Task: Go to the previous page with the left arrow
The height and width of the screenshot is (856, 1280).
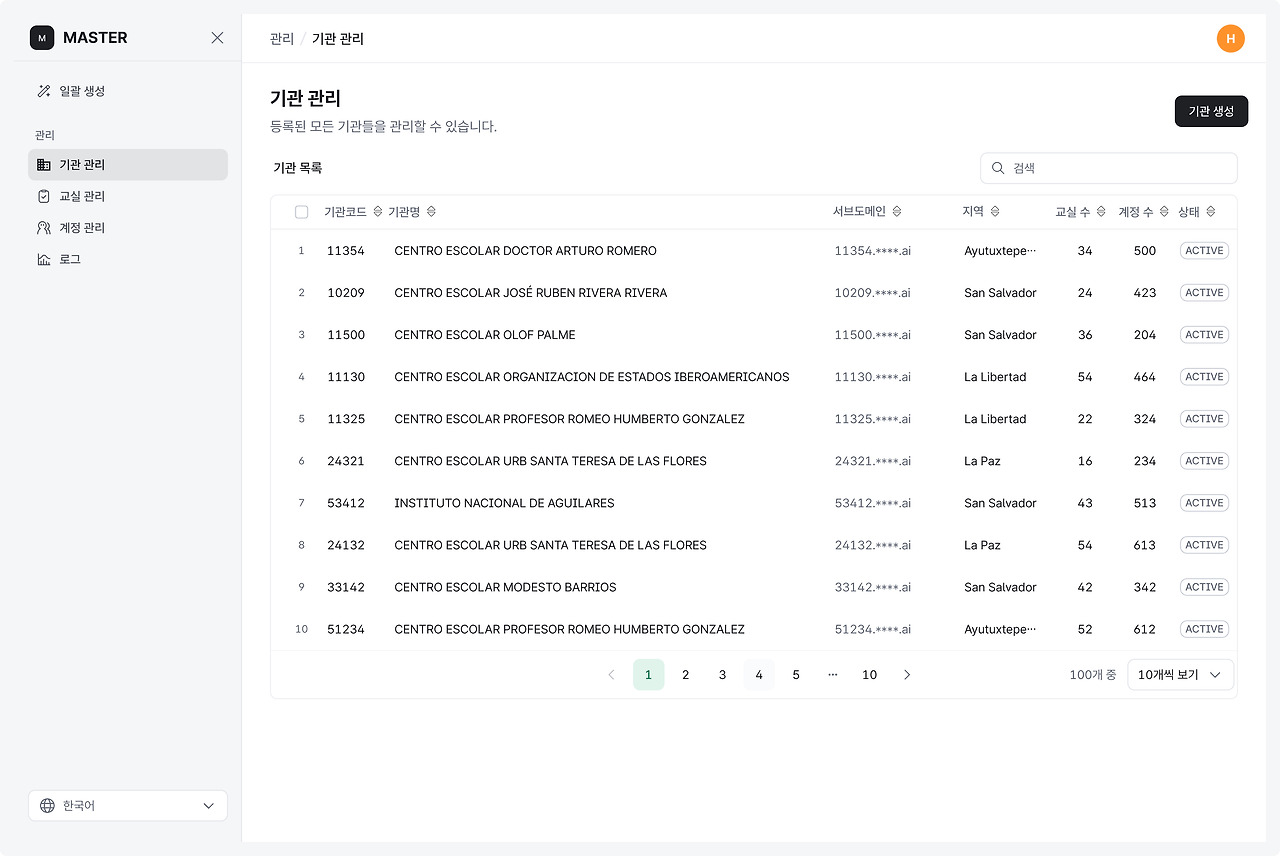Action: click(x=611, y=675)
